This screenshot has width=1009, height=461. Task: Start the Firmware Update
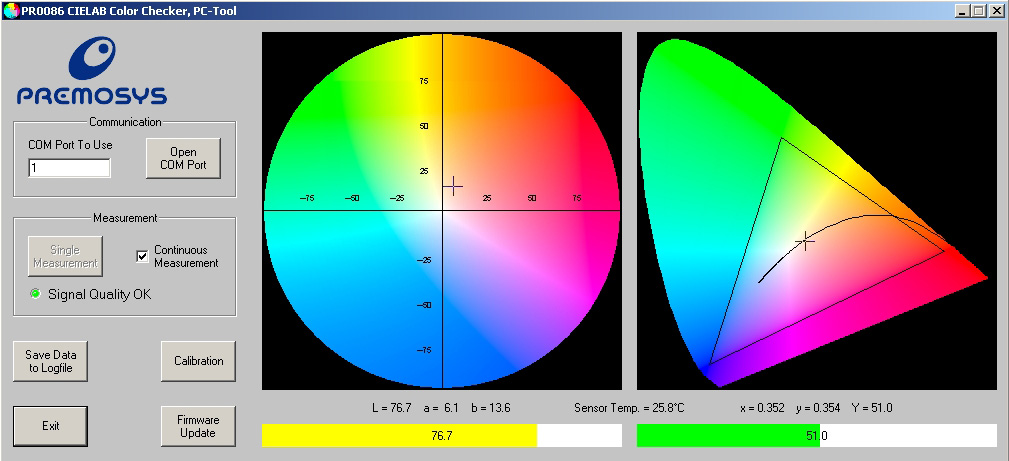(x=198, y=426)
